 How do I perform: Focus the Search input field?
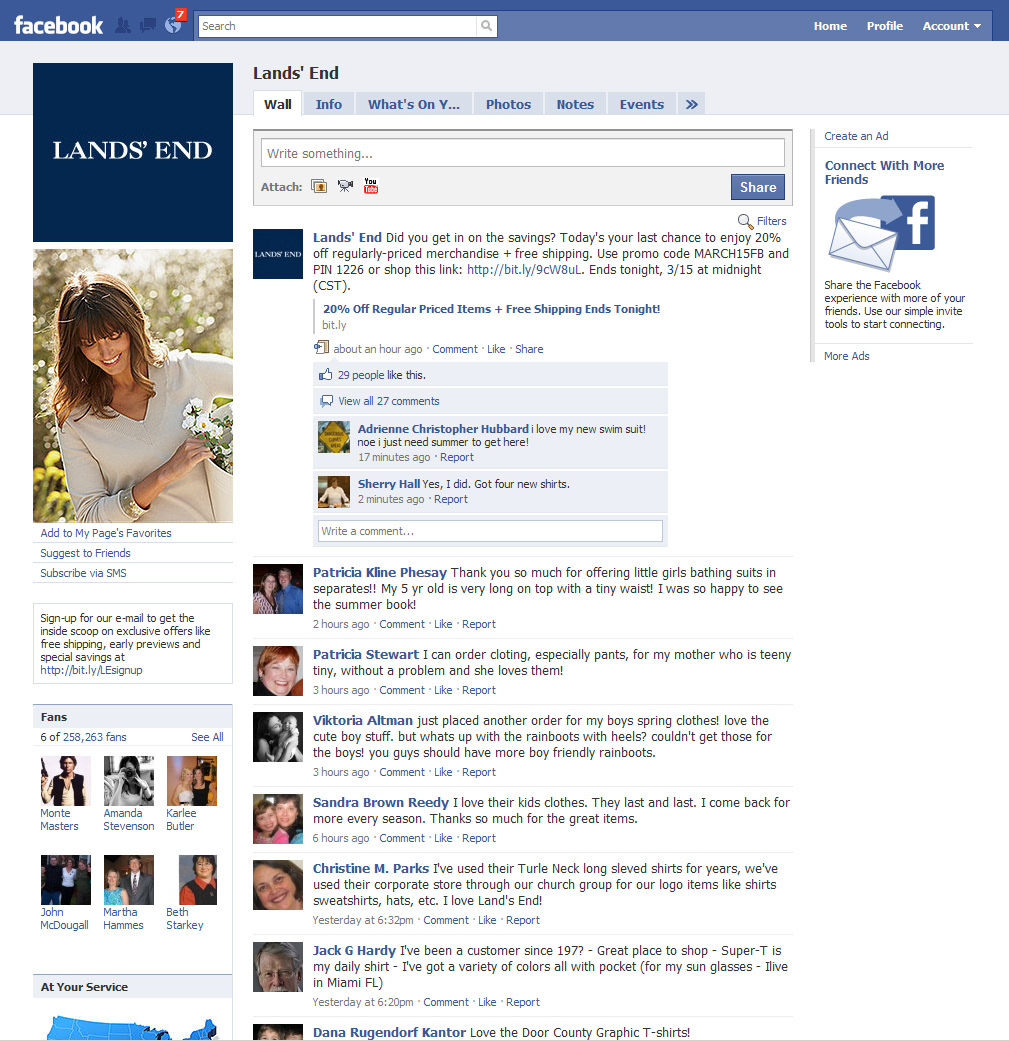pos(337,26)
